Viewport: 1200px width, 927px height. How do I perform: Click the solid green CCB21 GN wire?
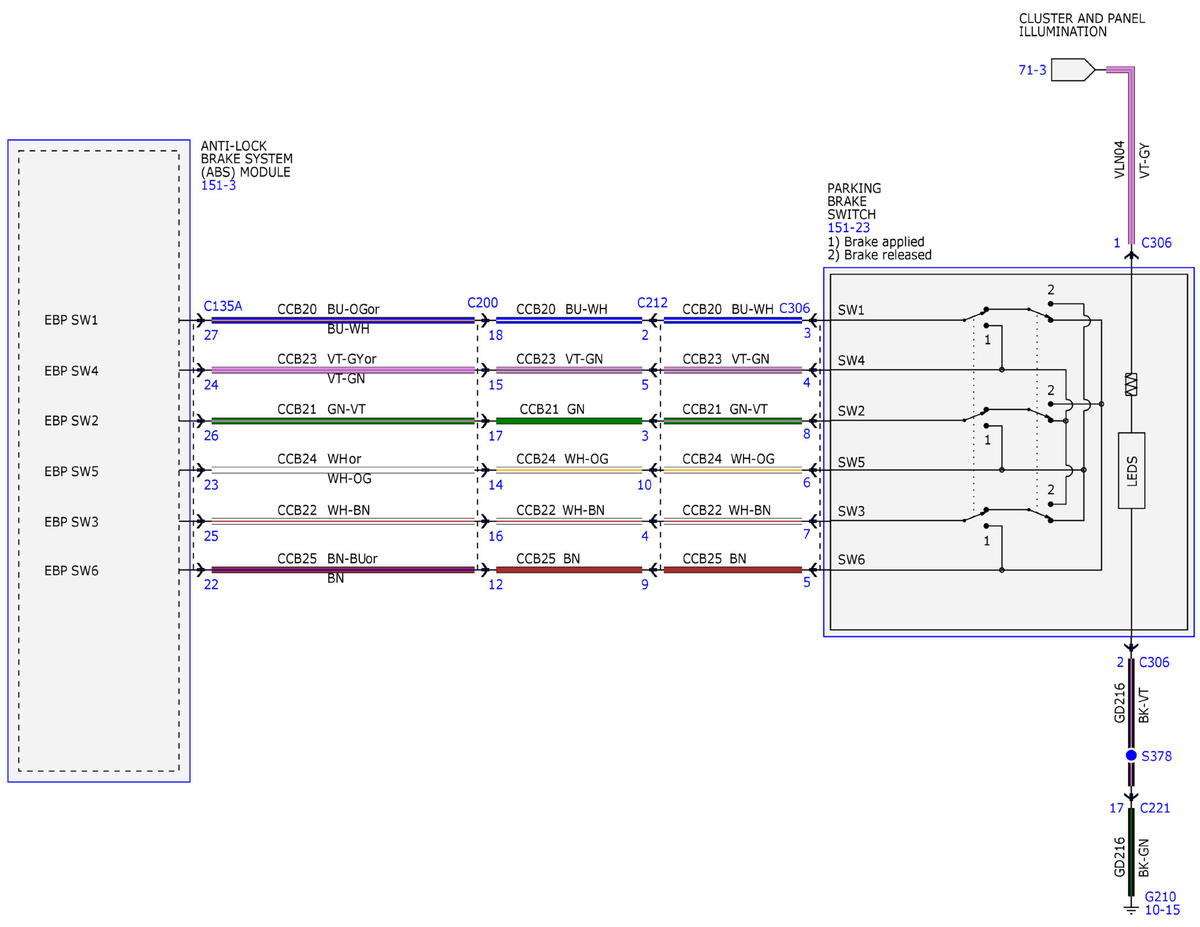pos(569,421)
